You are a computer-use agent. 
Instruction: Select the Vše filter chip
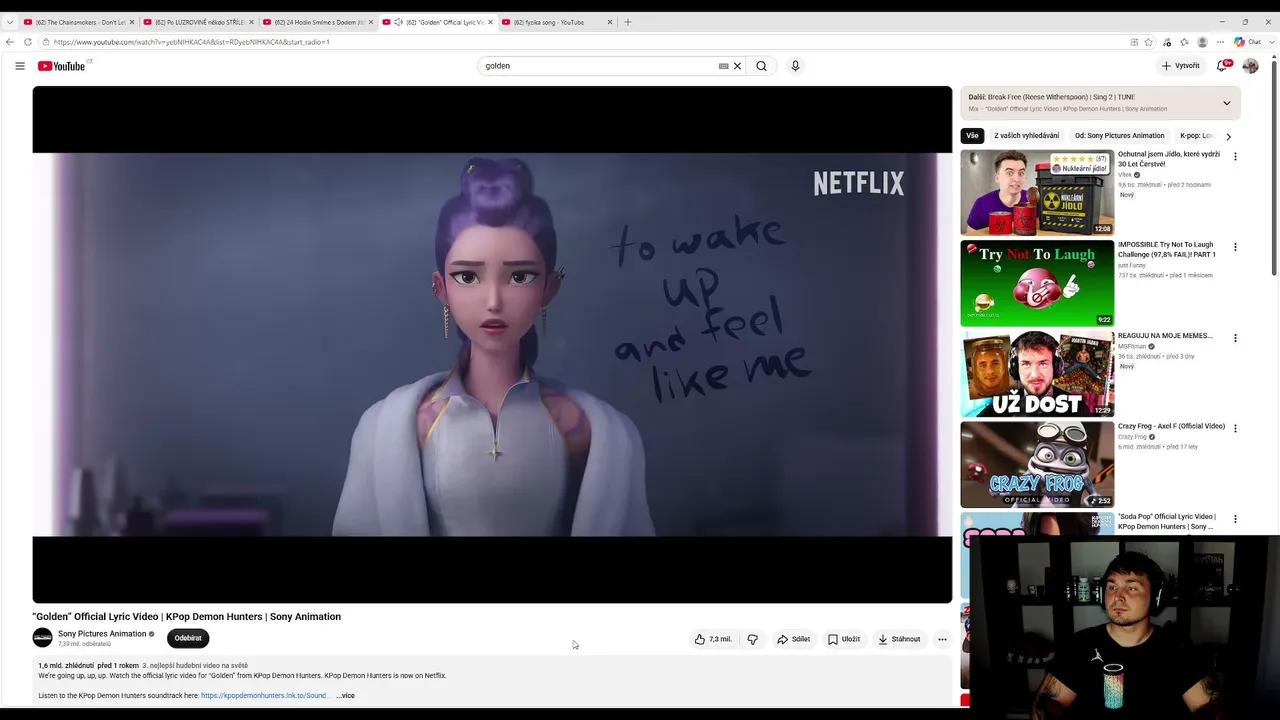[x=972, y=136]
